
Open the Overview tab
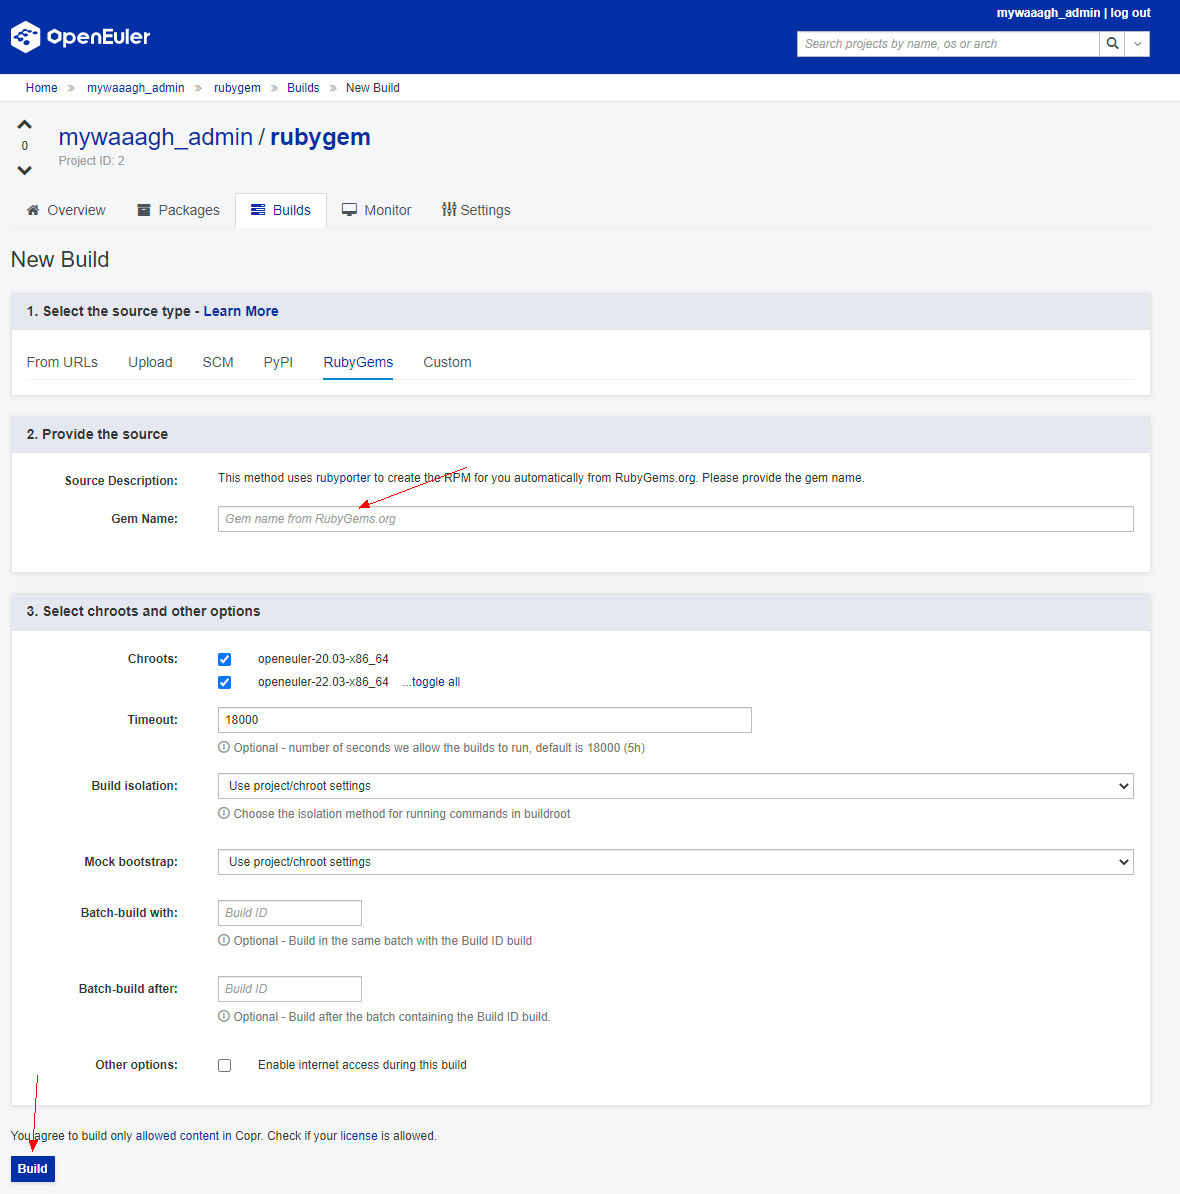(x=66, y=210)
